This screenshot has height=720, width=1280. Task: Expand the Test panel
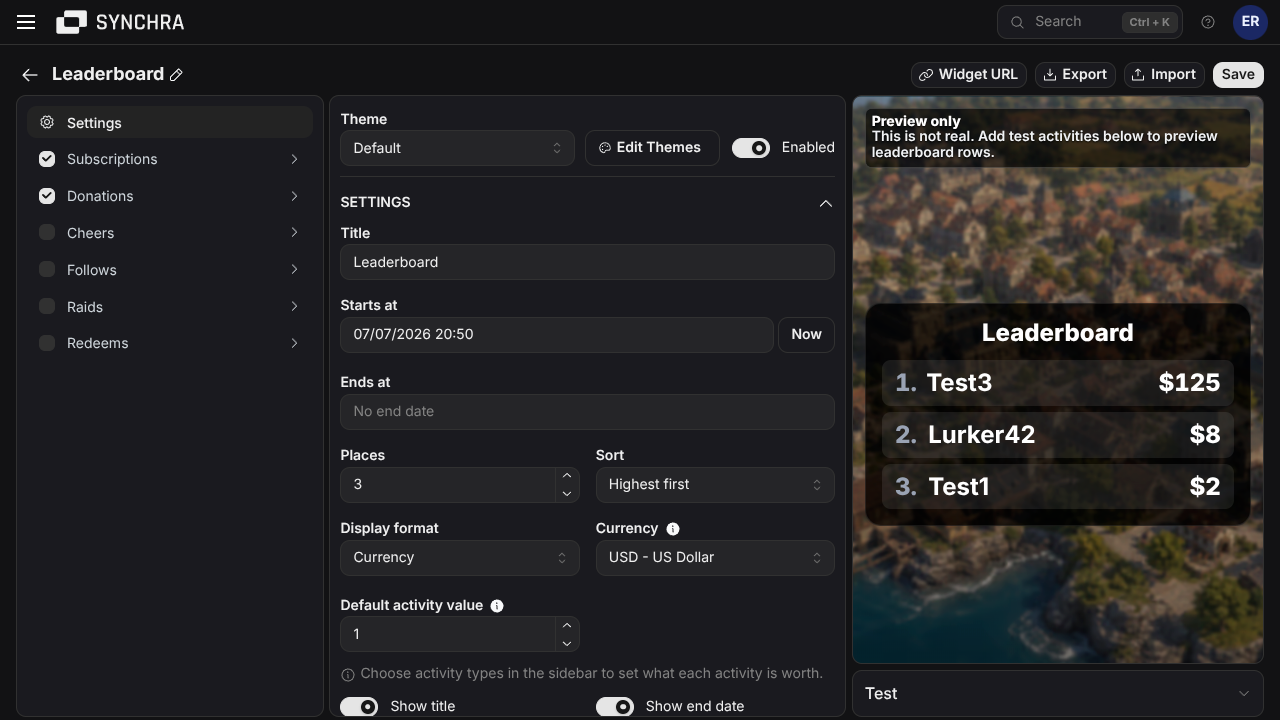[x=1058, y=694]
